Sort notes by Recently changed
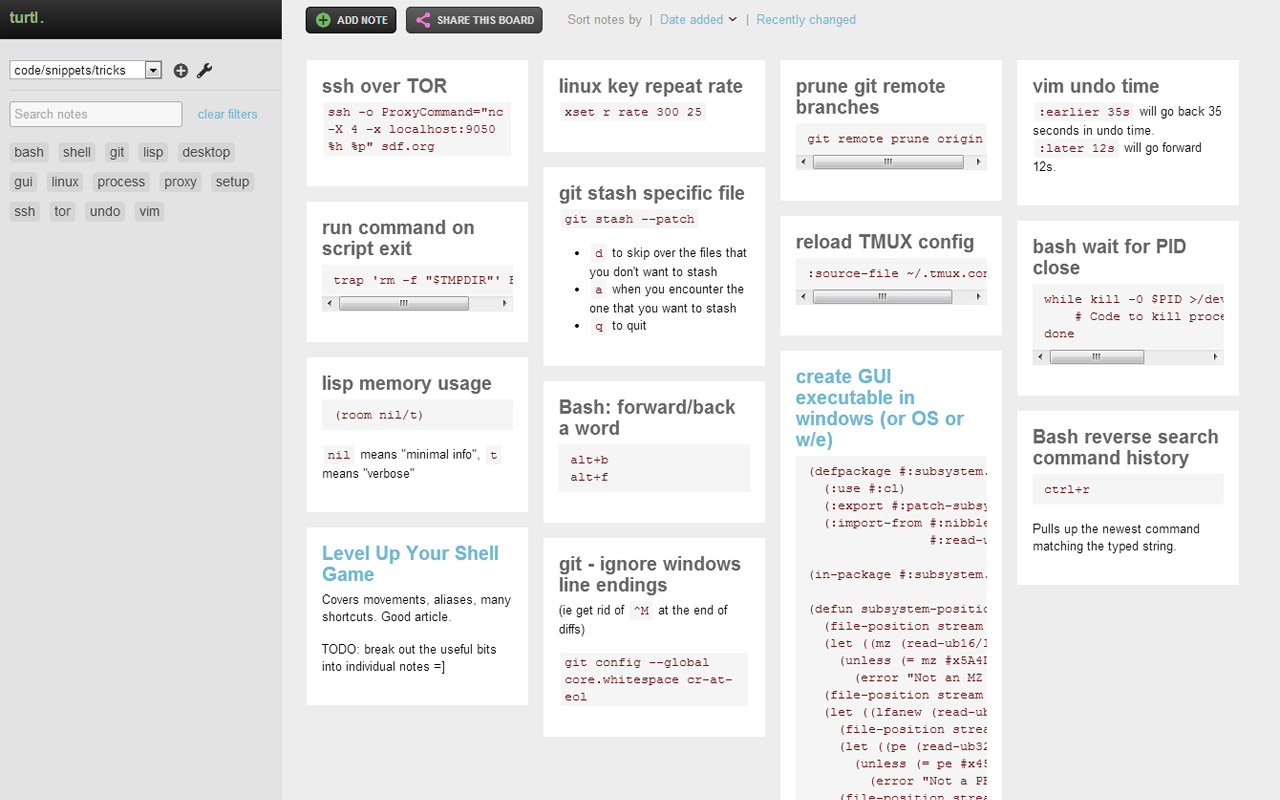 click(806, 19)
